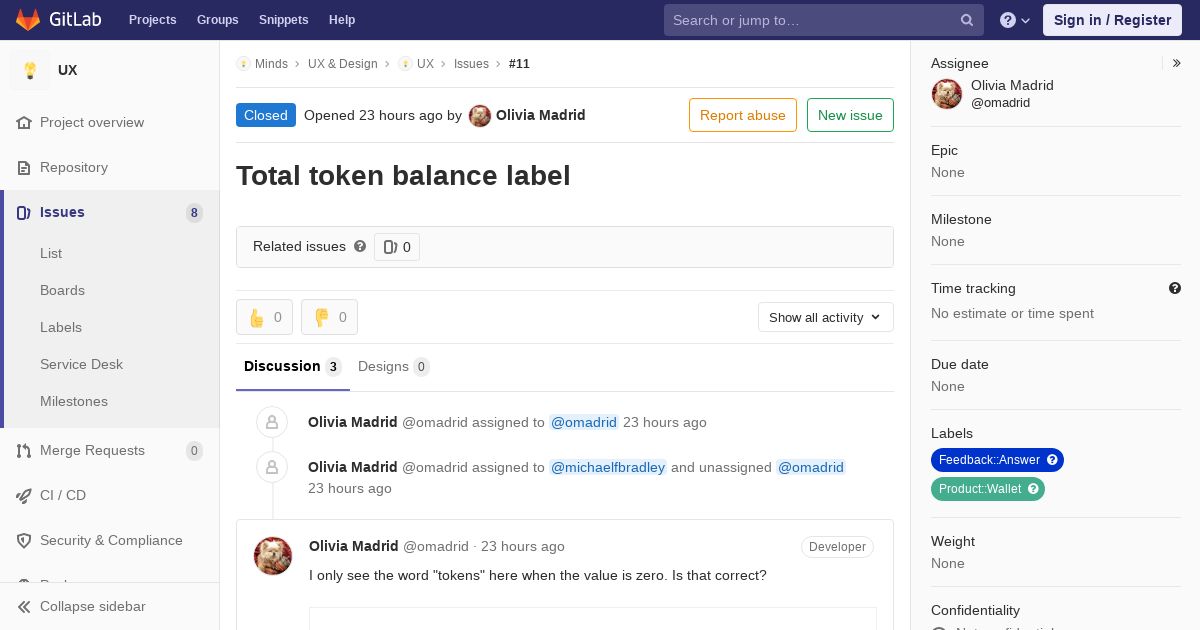
Task: Click the Issues sidebar icon
Action: coord(24,213)
